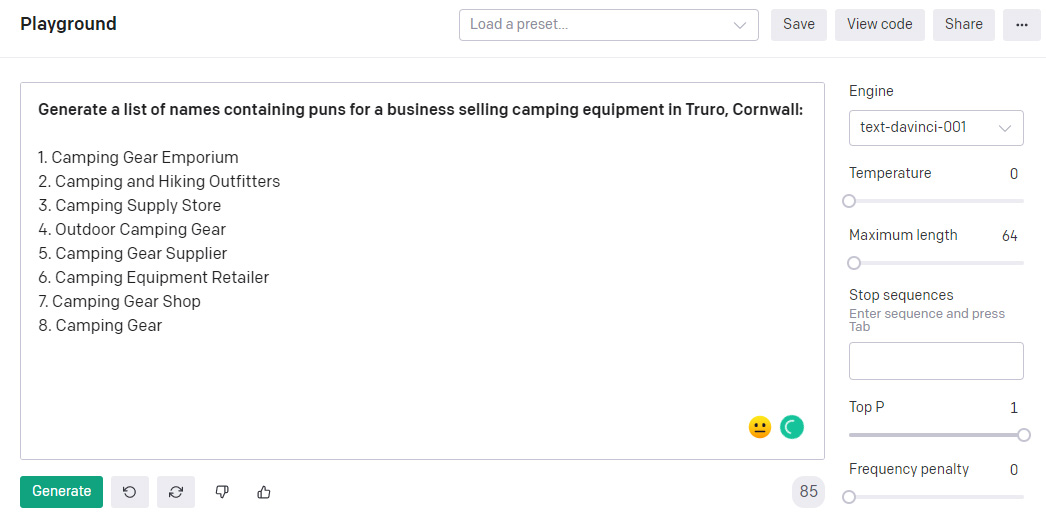Adjust the Temperature slider handle

tap(849, 201)
